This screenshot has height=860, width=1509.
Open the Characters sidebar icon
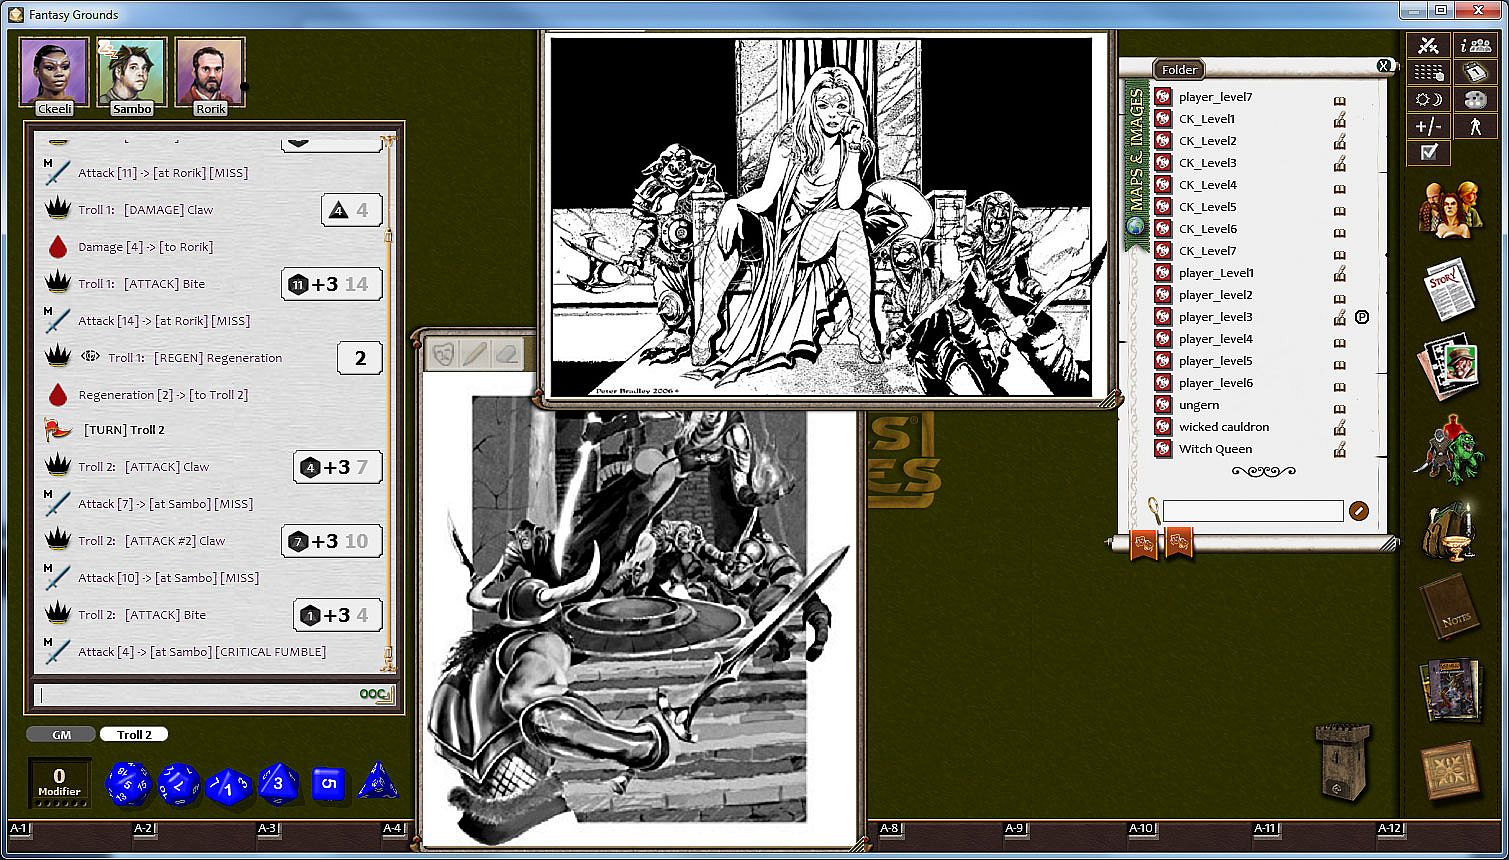coord(1448,208)
